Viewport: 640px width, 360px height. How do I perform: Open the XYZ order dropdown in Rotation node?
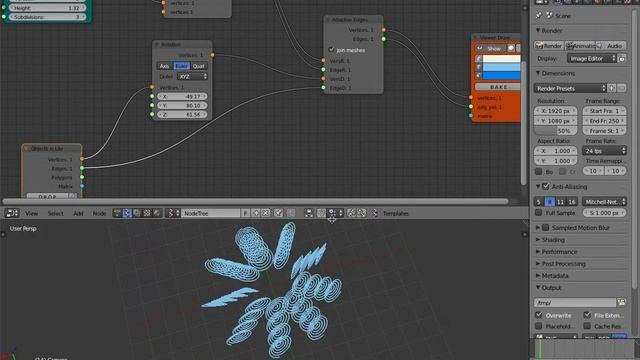coord(192,76)
